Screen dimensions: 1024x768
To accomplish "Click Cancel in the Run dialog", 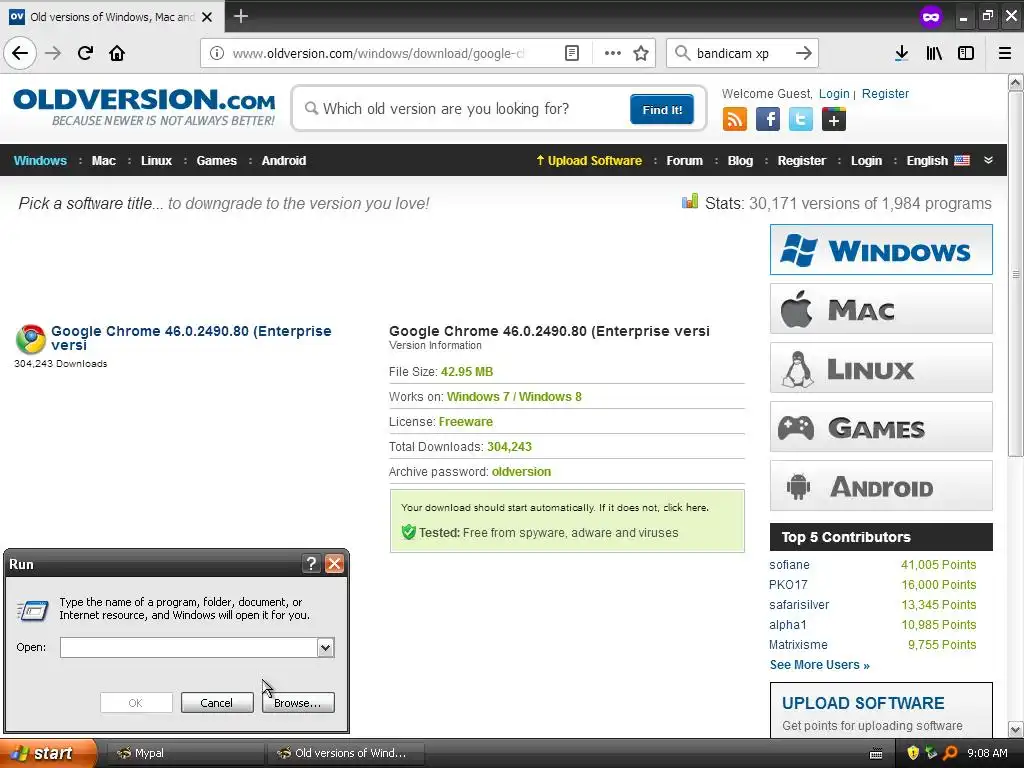I will tap(217, 703).
